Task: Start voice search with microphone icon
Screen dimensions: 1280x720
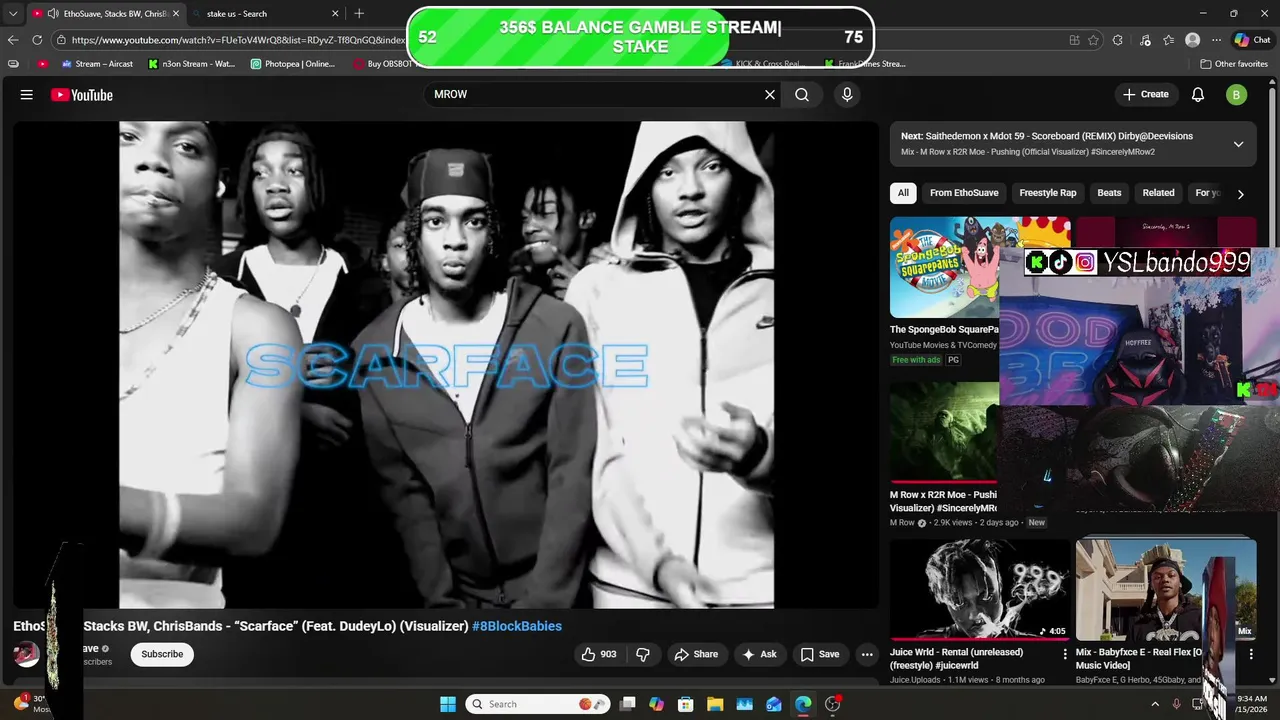Action: click(x=847, y=94)
